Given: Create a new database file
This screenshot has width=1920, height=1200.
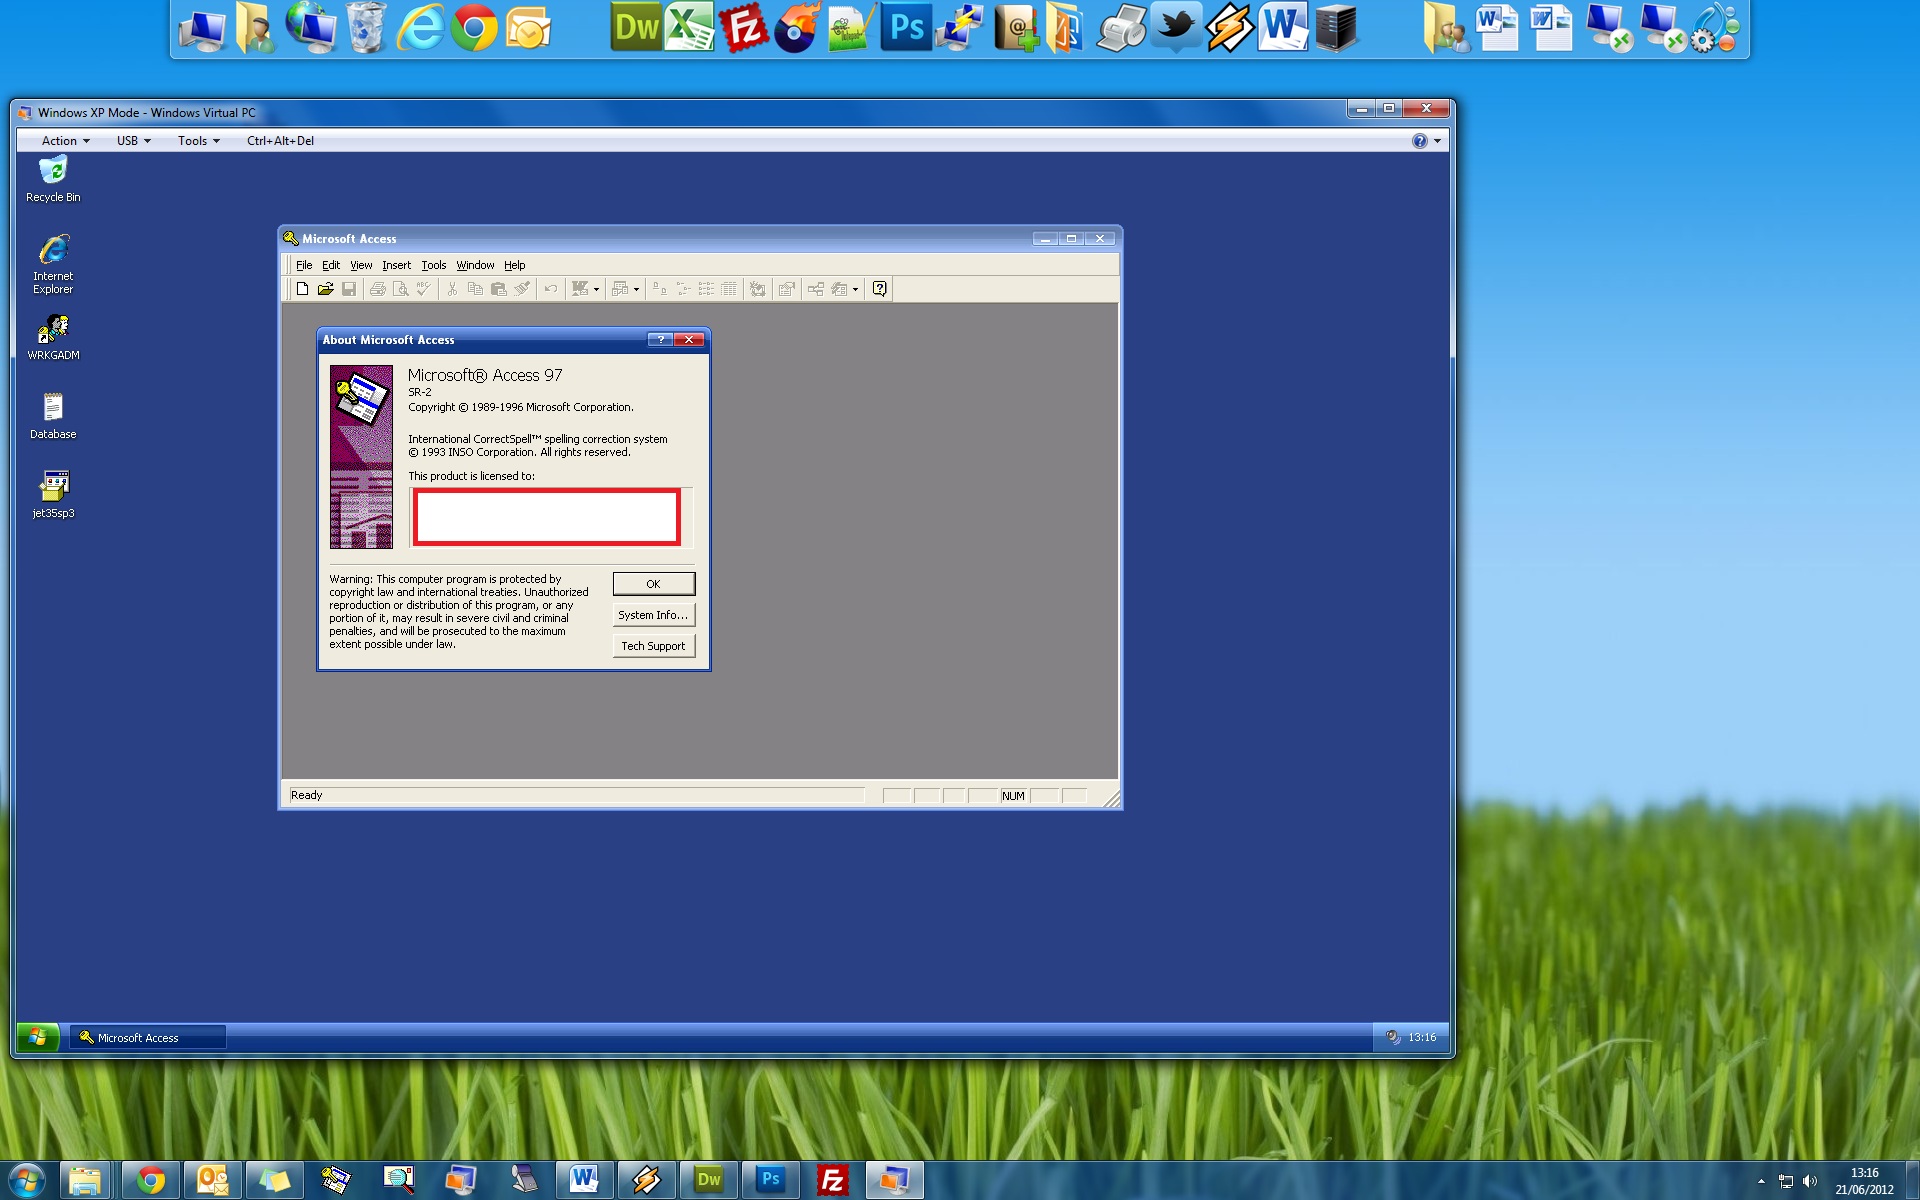Looking at the screenshot, I should coord(303,289).
